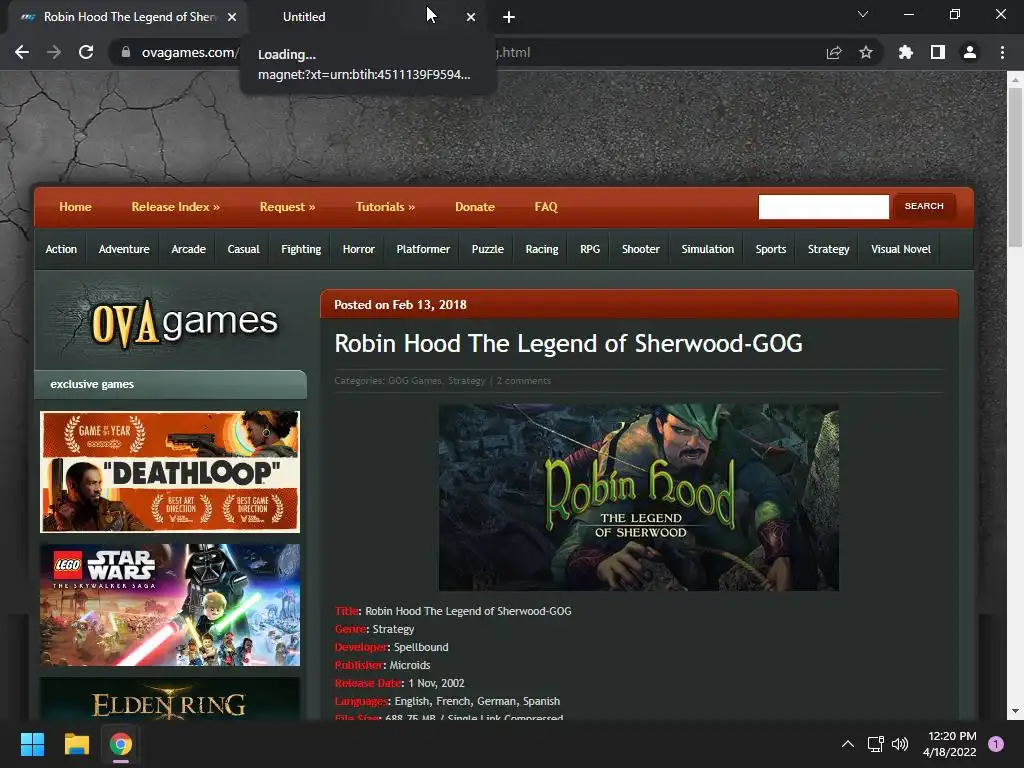Viewport: 1024px width, 768px height.
Task: Open the 2 comments link
Action: click(524, 381)
